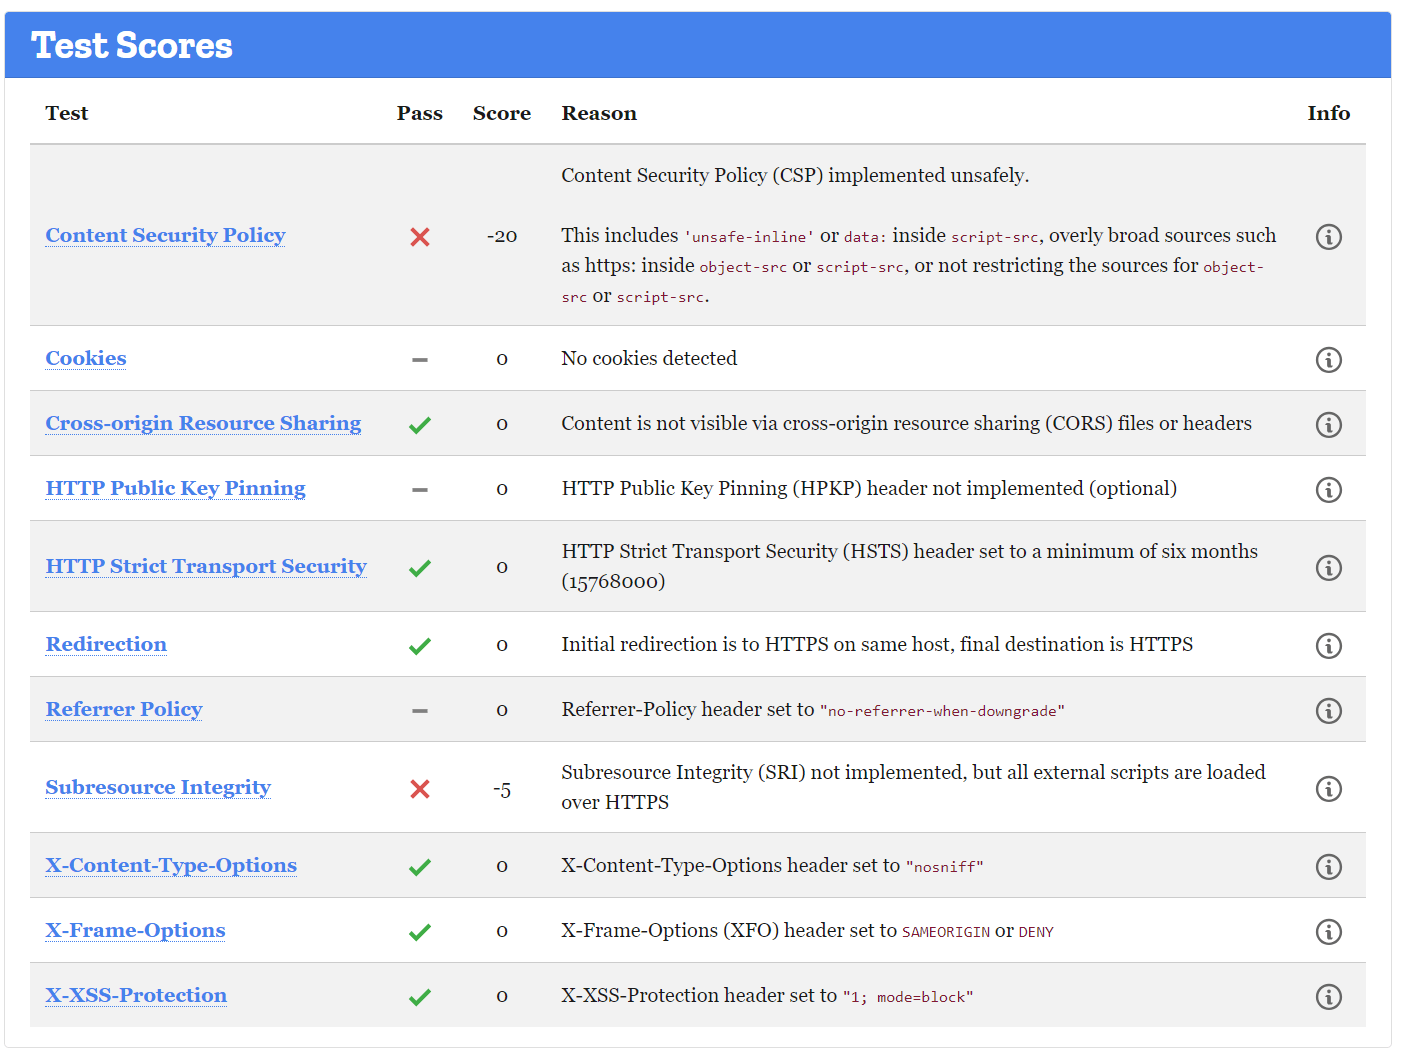View info for X-Content-Type-Options test
Image resolution: width=1402 pixels, height=1057 pixels.
click(1328, 866)
